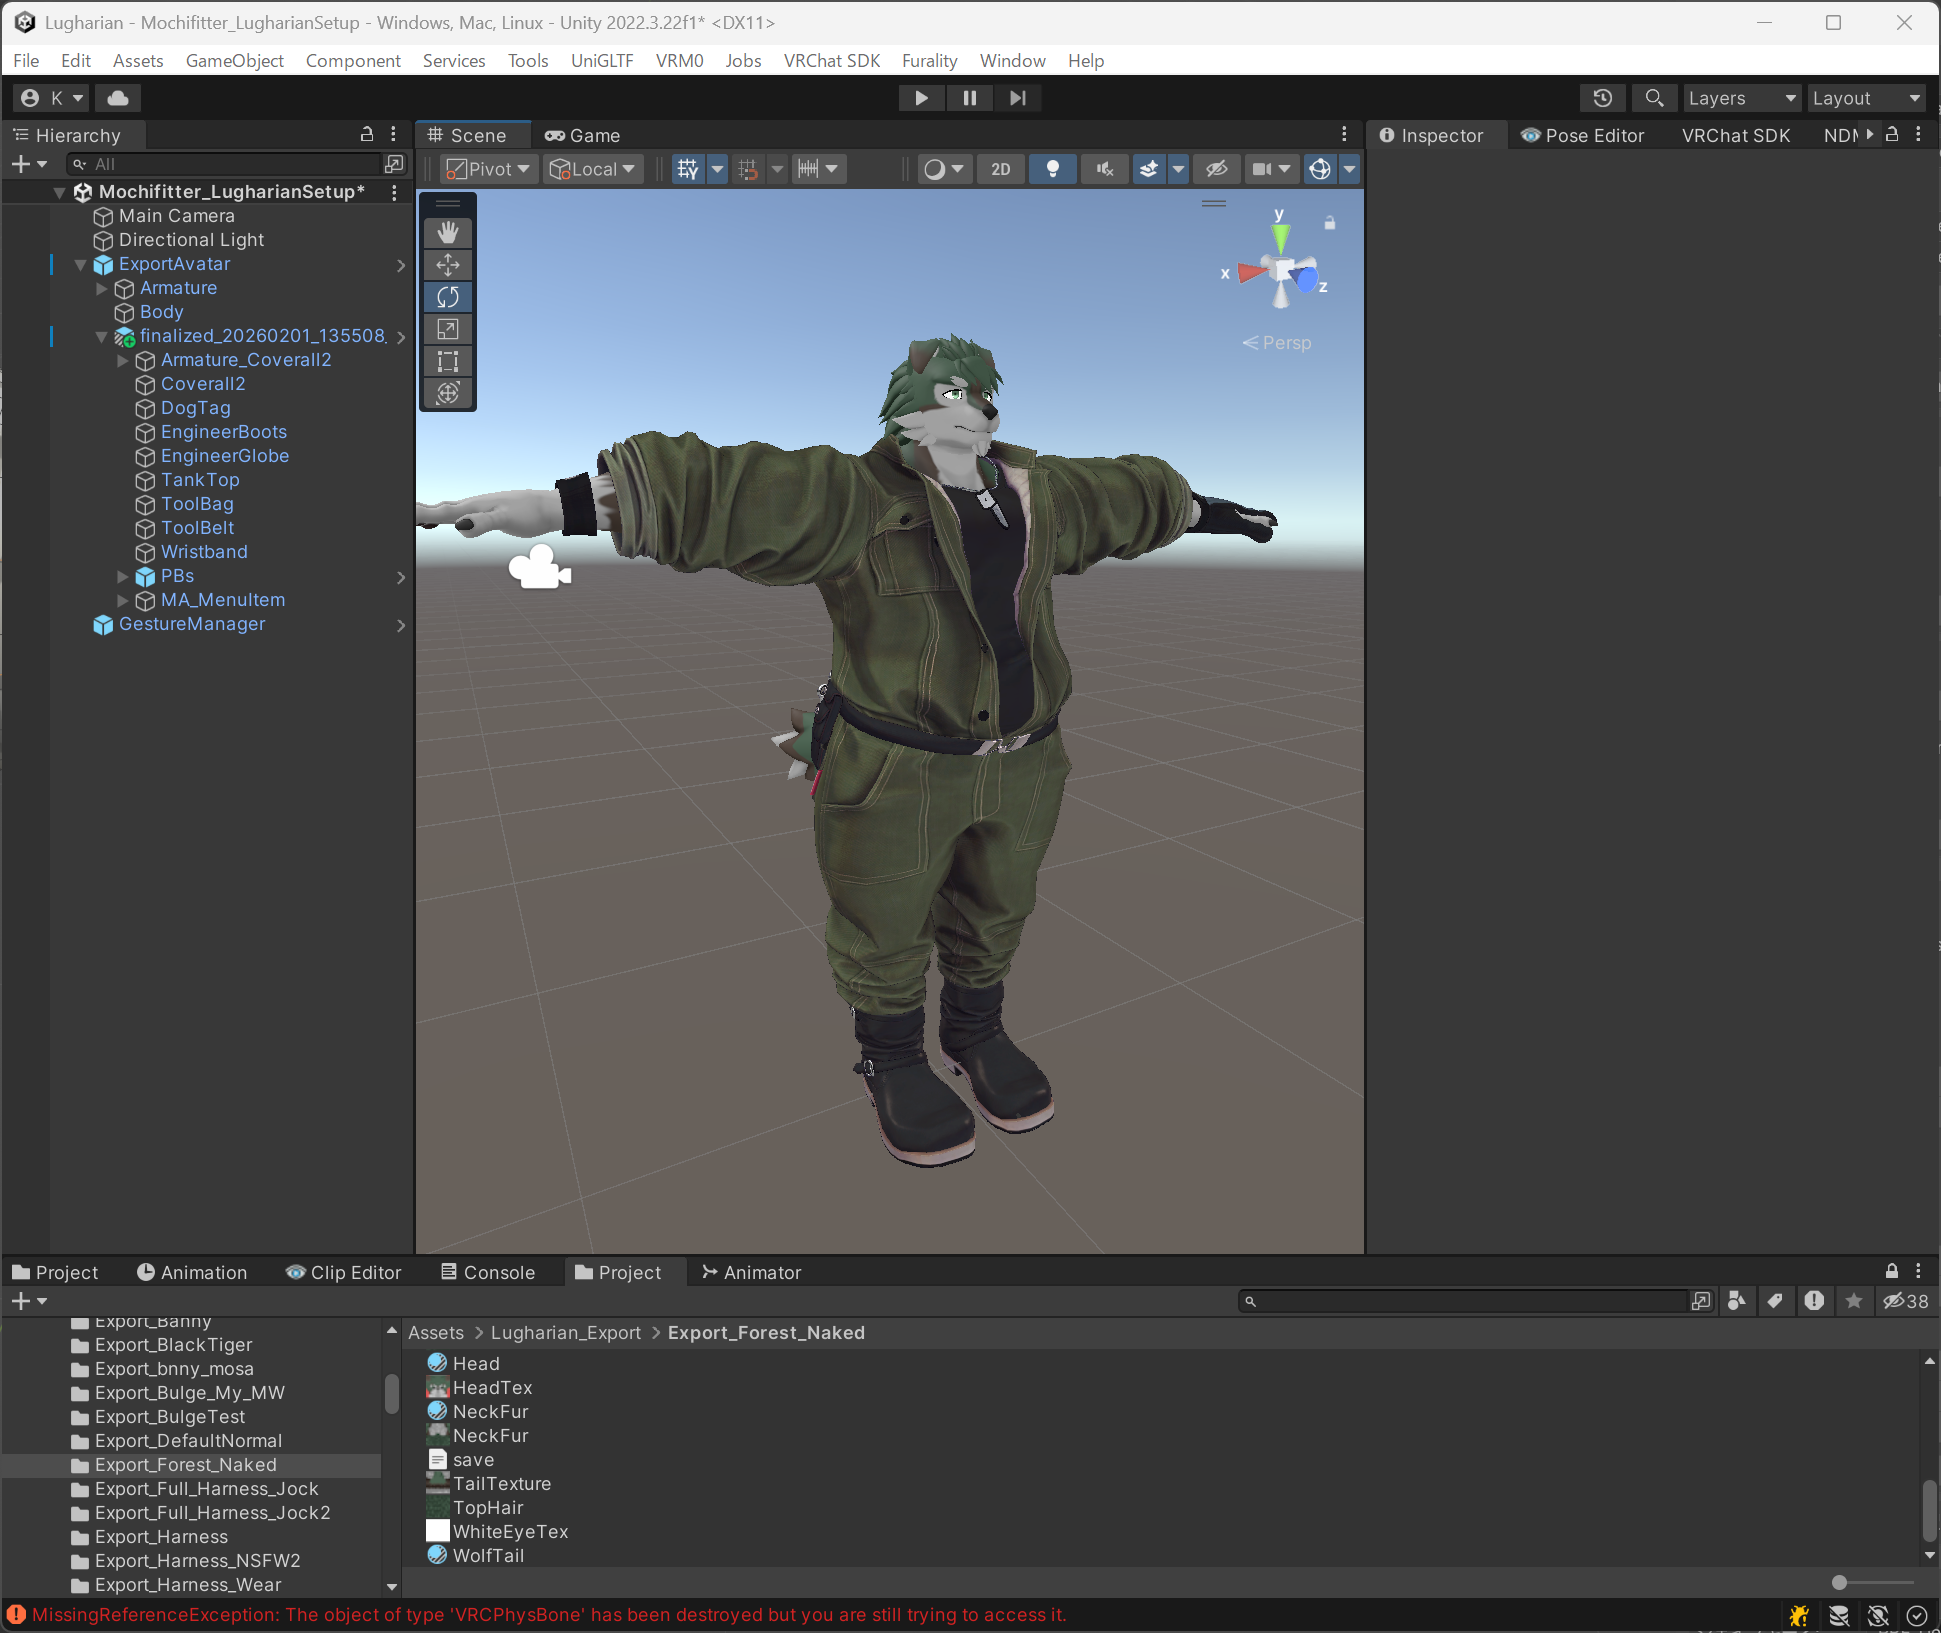This screenshot has width=1941, height=1633.
Task: Open the Undo History icon
Action: [x=1603, y=98]
